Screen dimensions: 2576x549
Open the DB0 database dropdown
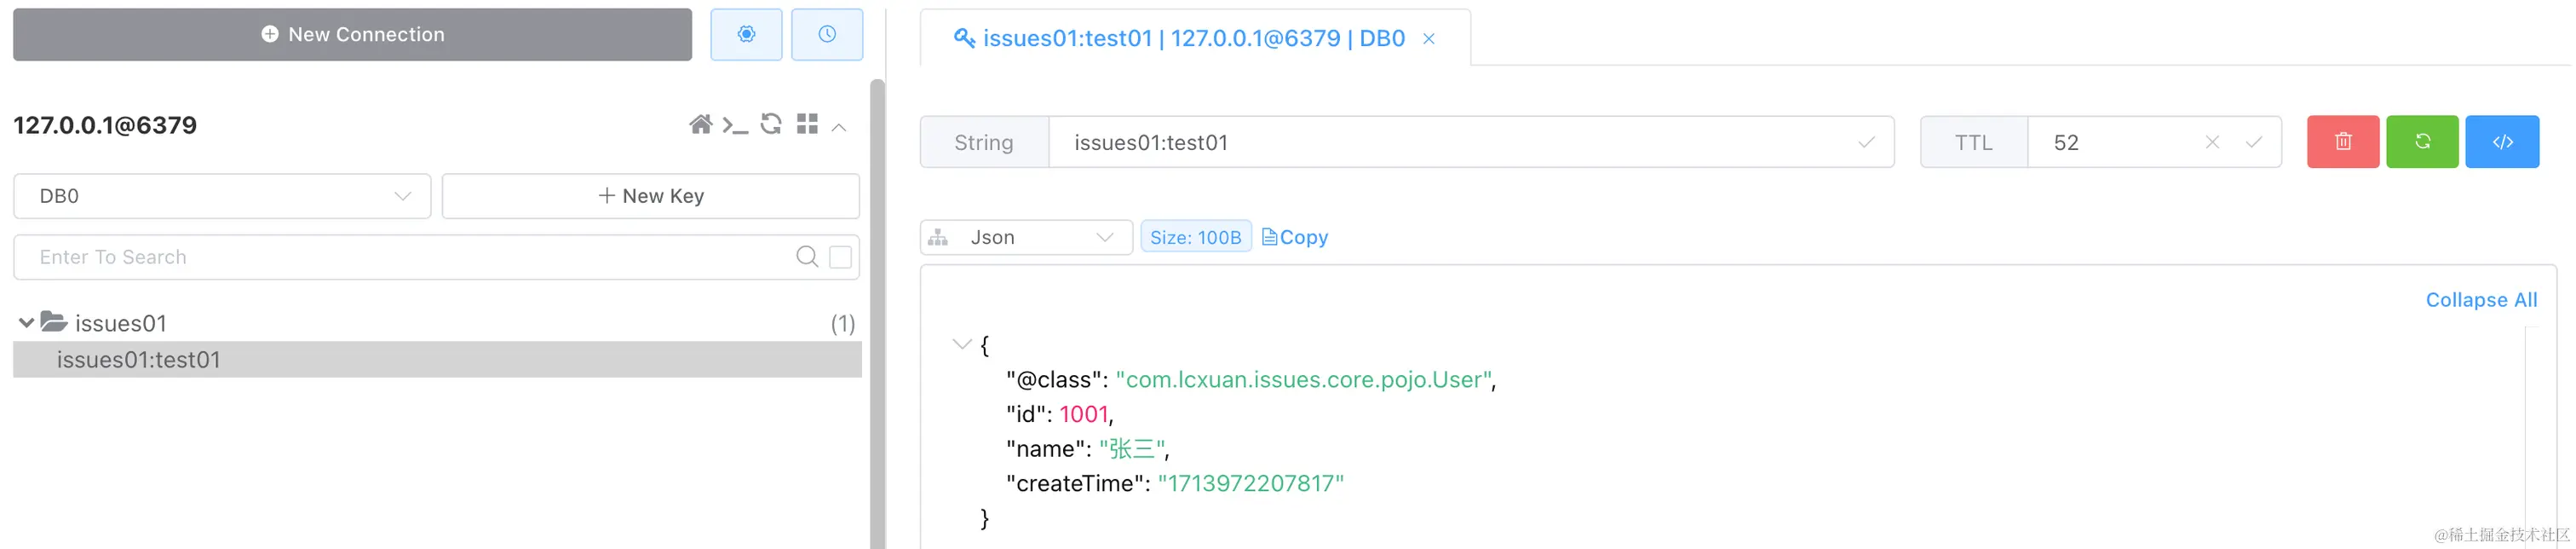click(222, 196)
